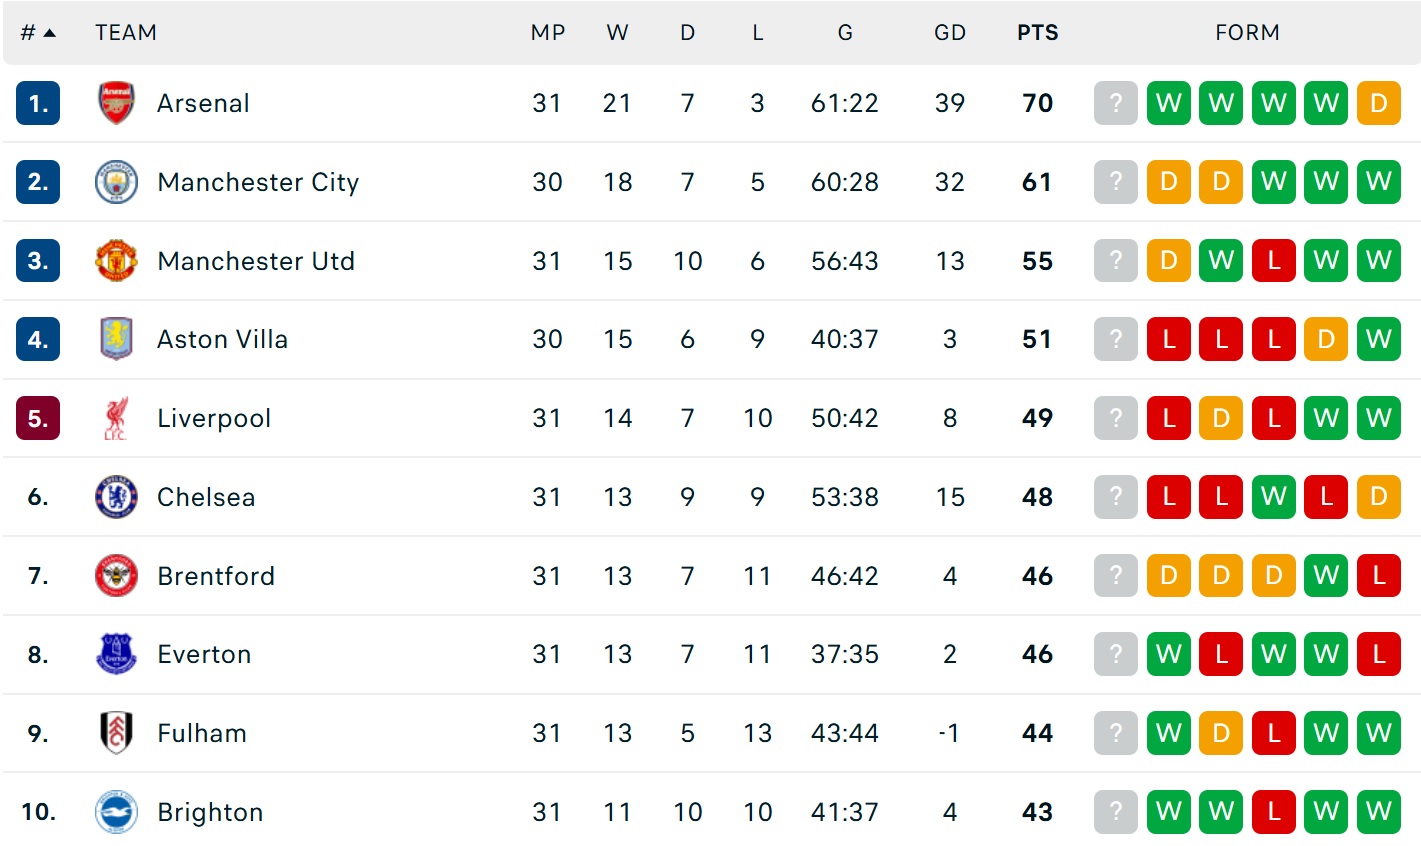1421x846 pixels.
Task: Click the Aston Villa crest icon
Action: [x=116, y=339]
